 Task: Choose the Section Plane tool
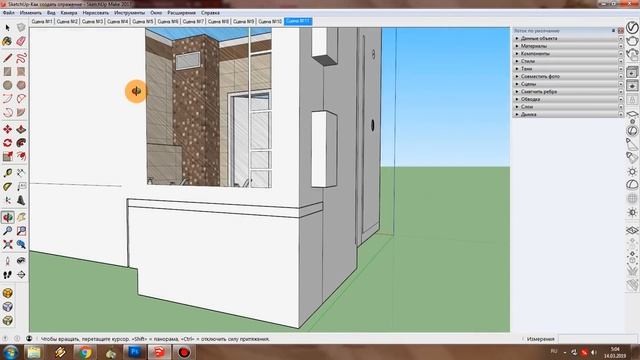(x=21, y=275)
